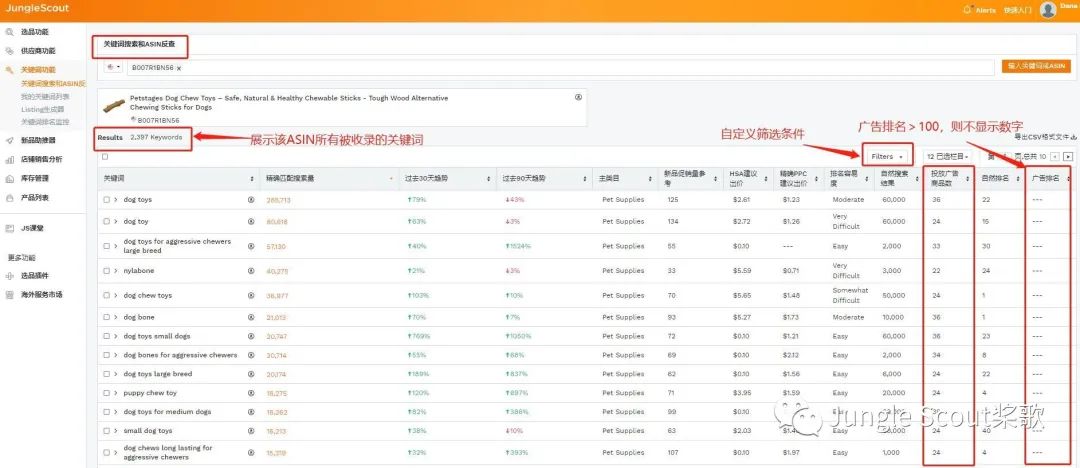Screen dimensions: 1080x468
Task: Open the Alerts bell icon
Action: [967, 10]
